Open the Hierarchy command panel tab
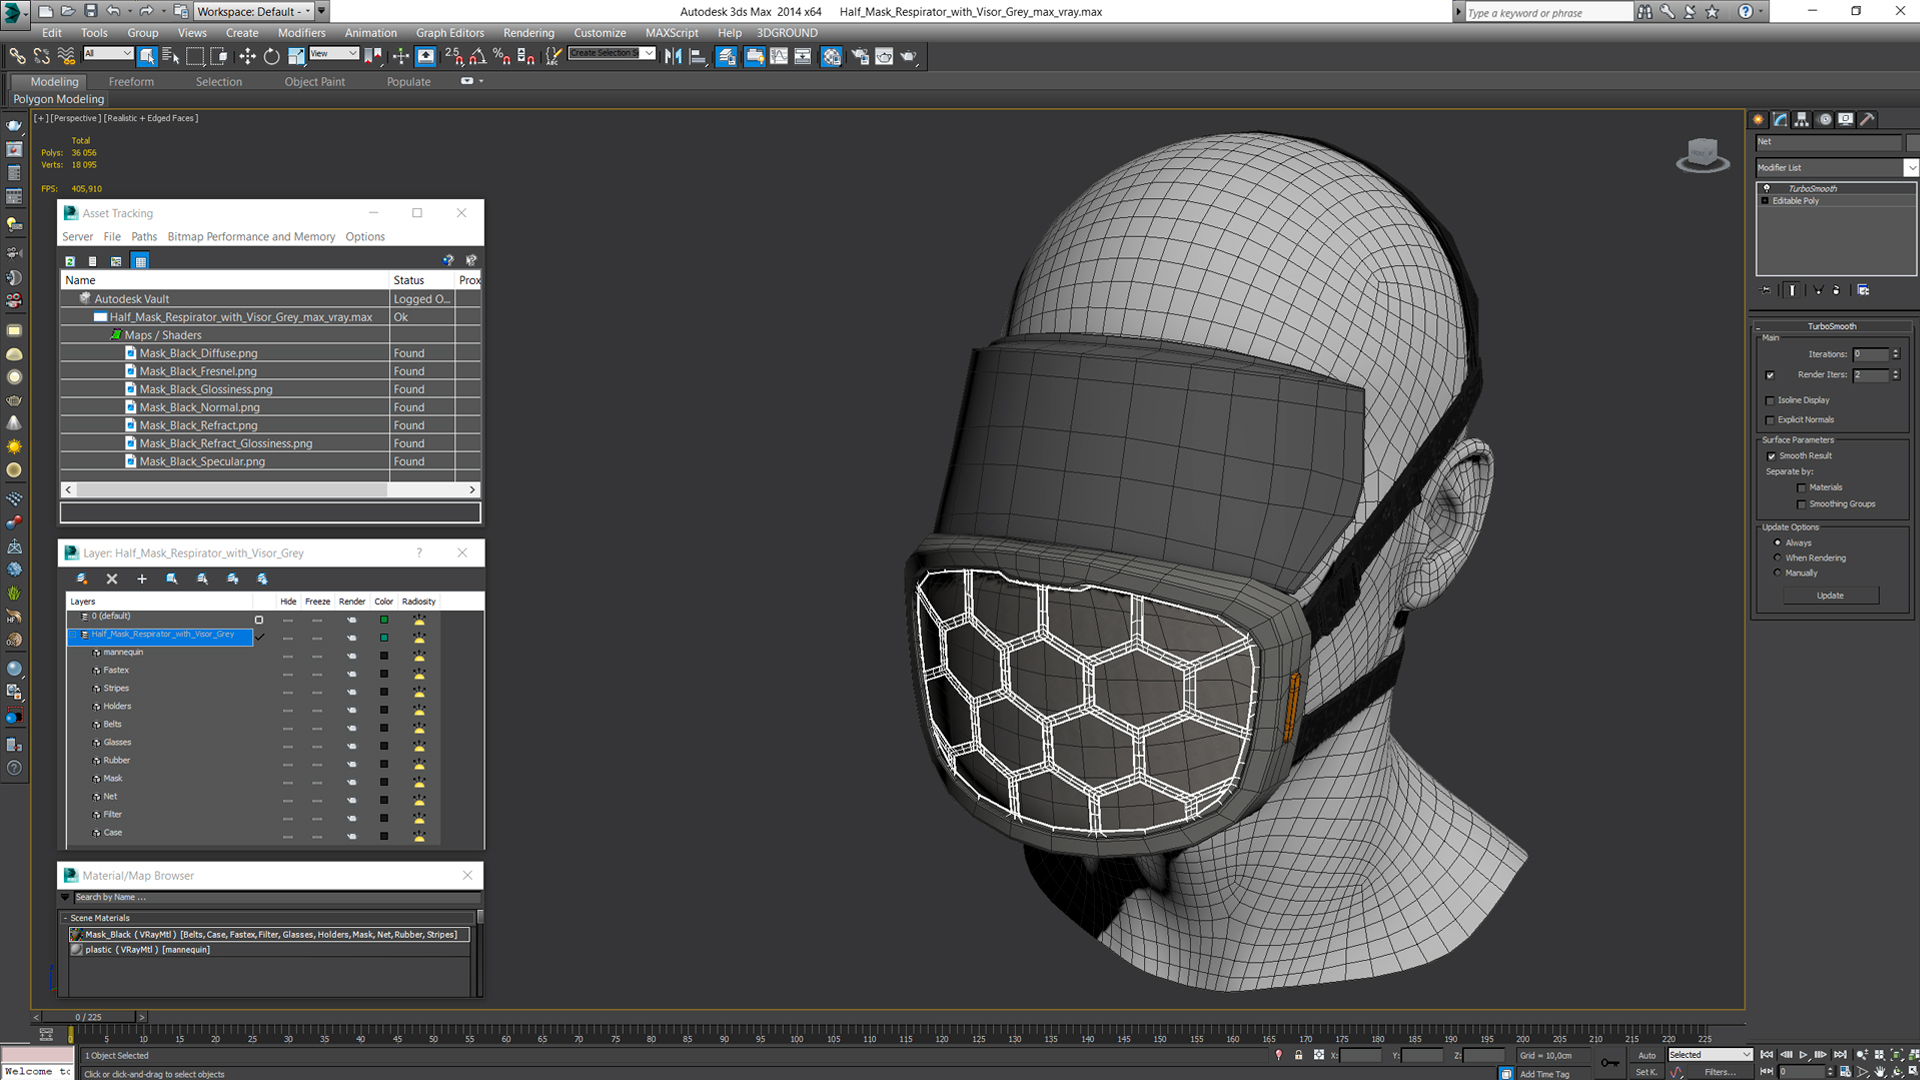 pyautogui.click(x=1802, y=119)
